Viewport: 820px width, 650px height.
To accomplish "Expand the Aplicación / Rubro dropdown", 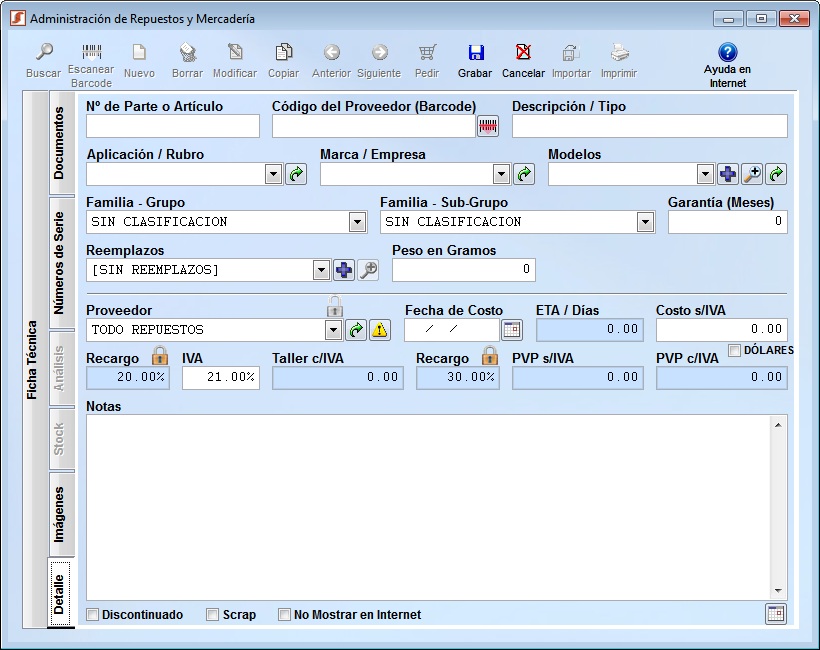I will point(274,174).
